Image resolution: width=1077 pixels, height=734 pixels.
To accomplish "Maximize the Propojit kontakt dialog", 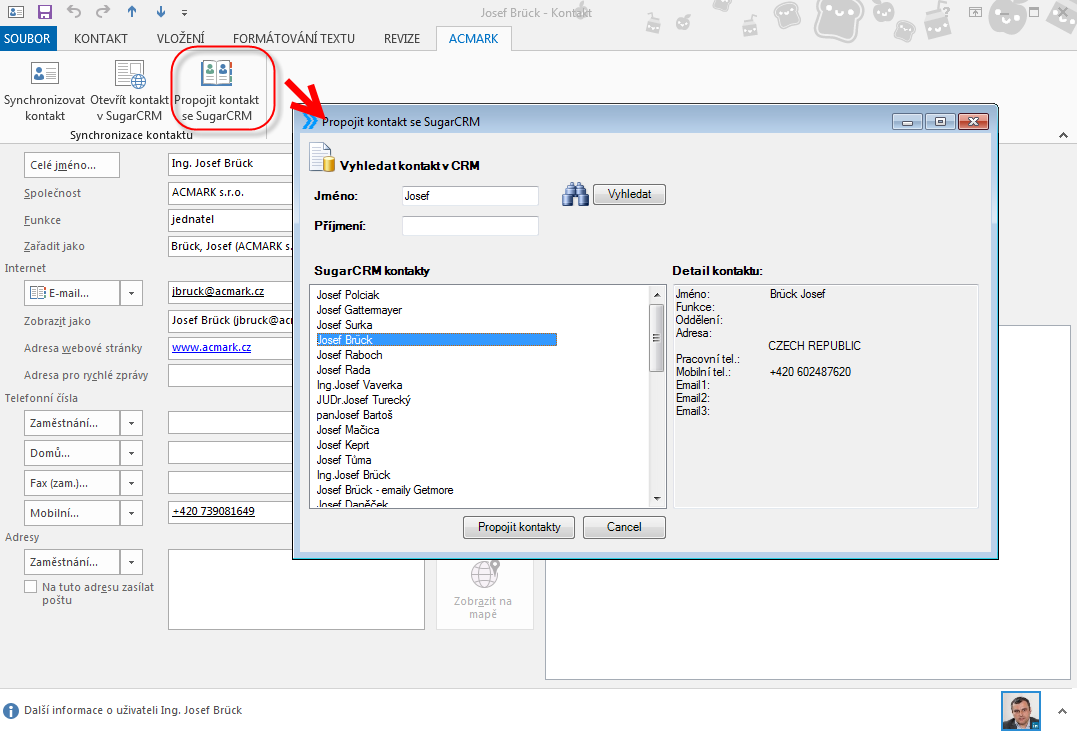I will [x=940, y=122].
